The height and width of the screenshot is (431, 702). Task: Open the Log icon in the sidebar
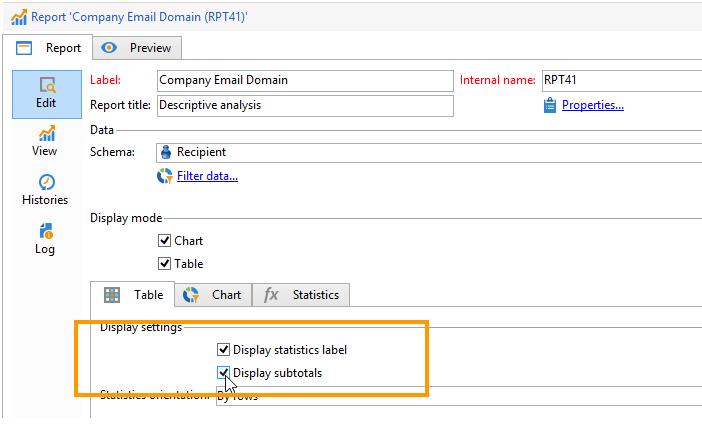[46, 232]
